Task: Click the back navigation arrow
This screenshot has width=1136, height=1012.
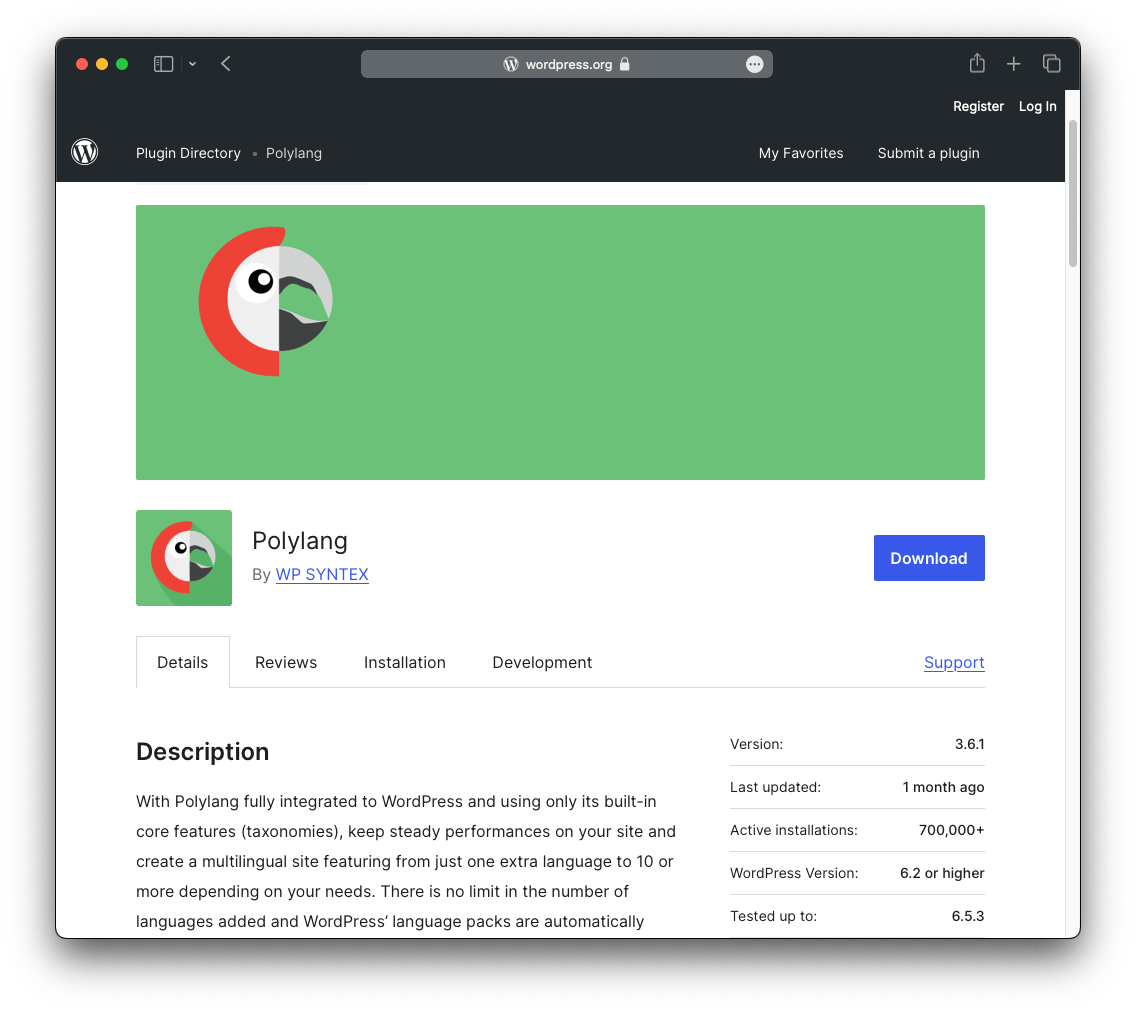Action: click(225, 63)
